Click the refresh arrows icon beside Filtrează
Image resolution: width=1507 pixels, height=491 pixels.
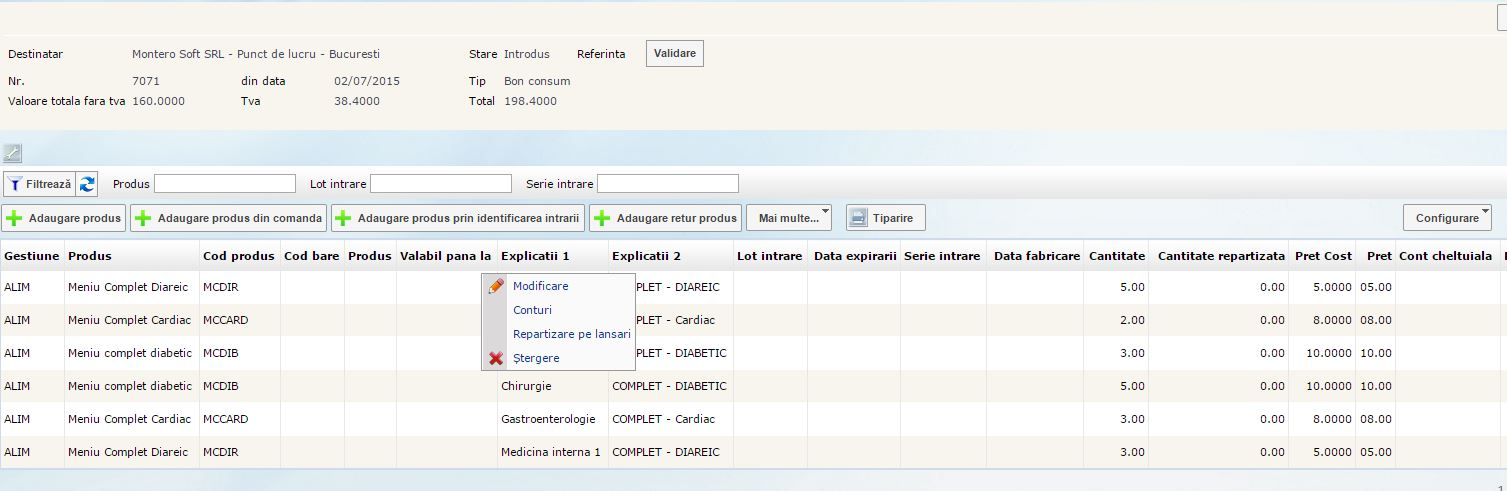click(88, 184)
